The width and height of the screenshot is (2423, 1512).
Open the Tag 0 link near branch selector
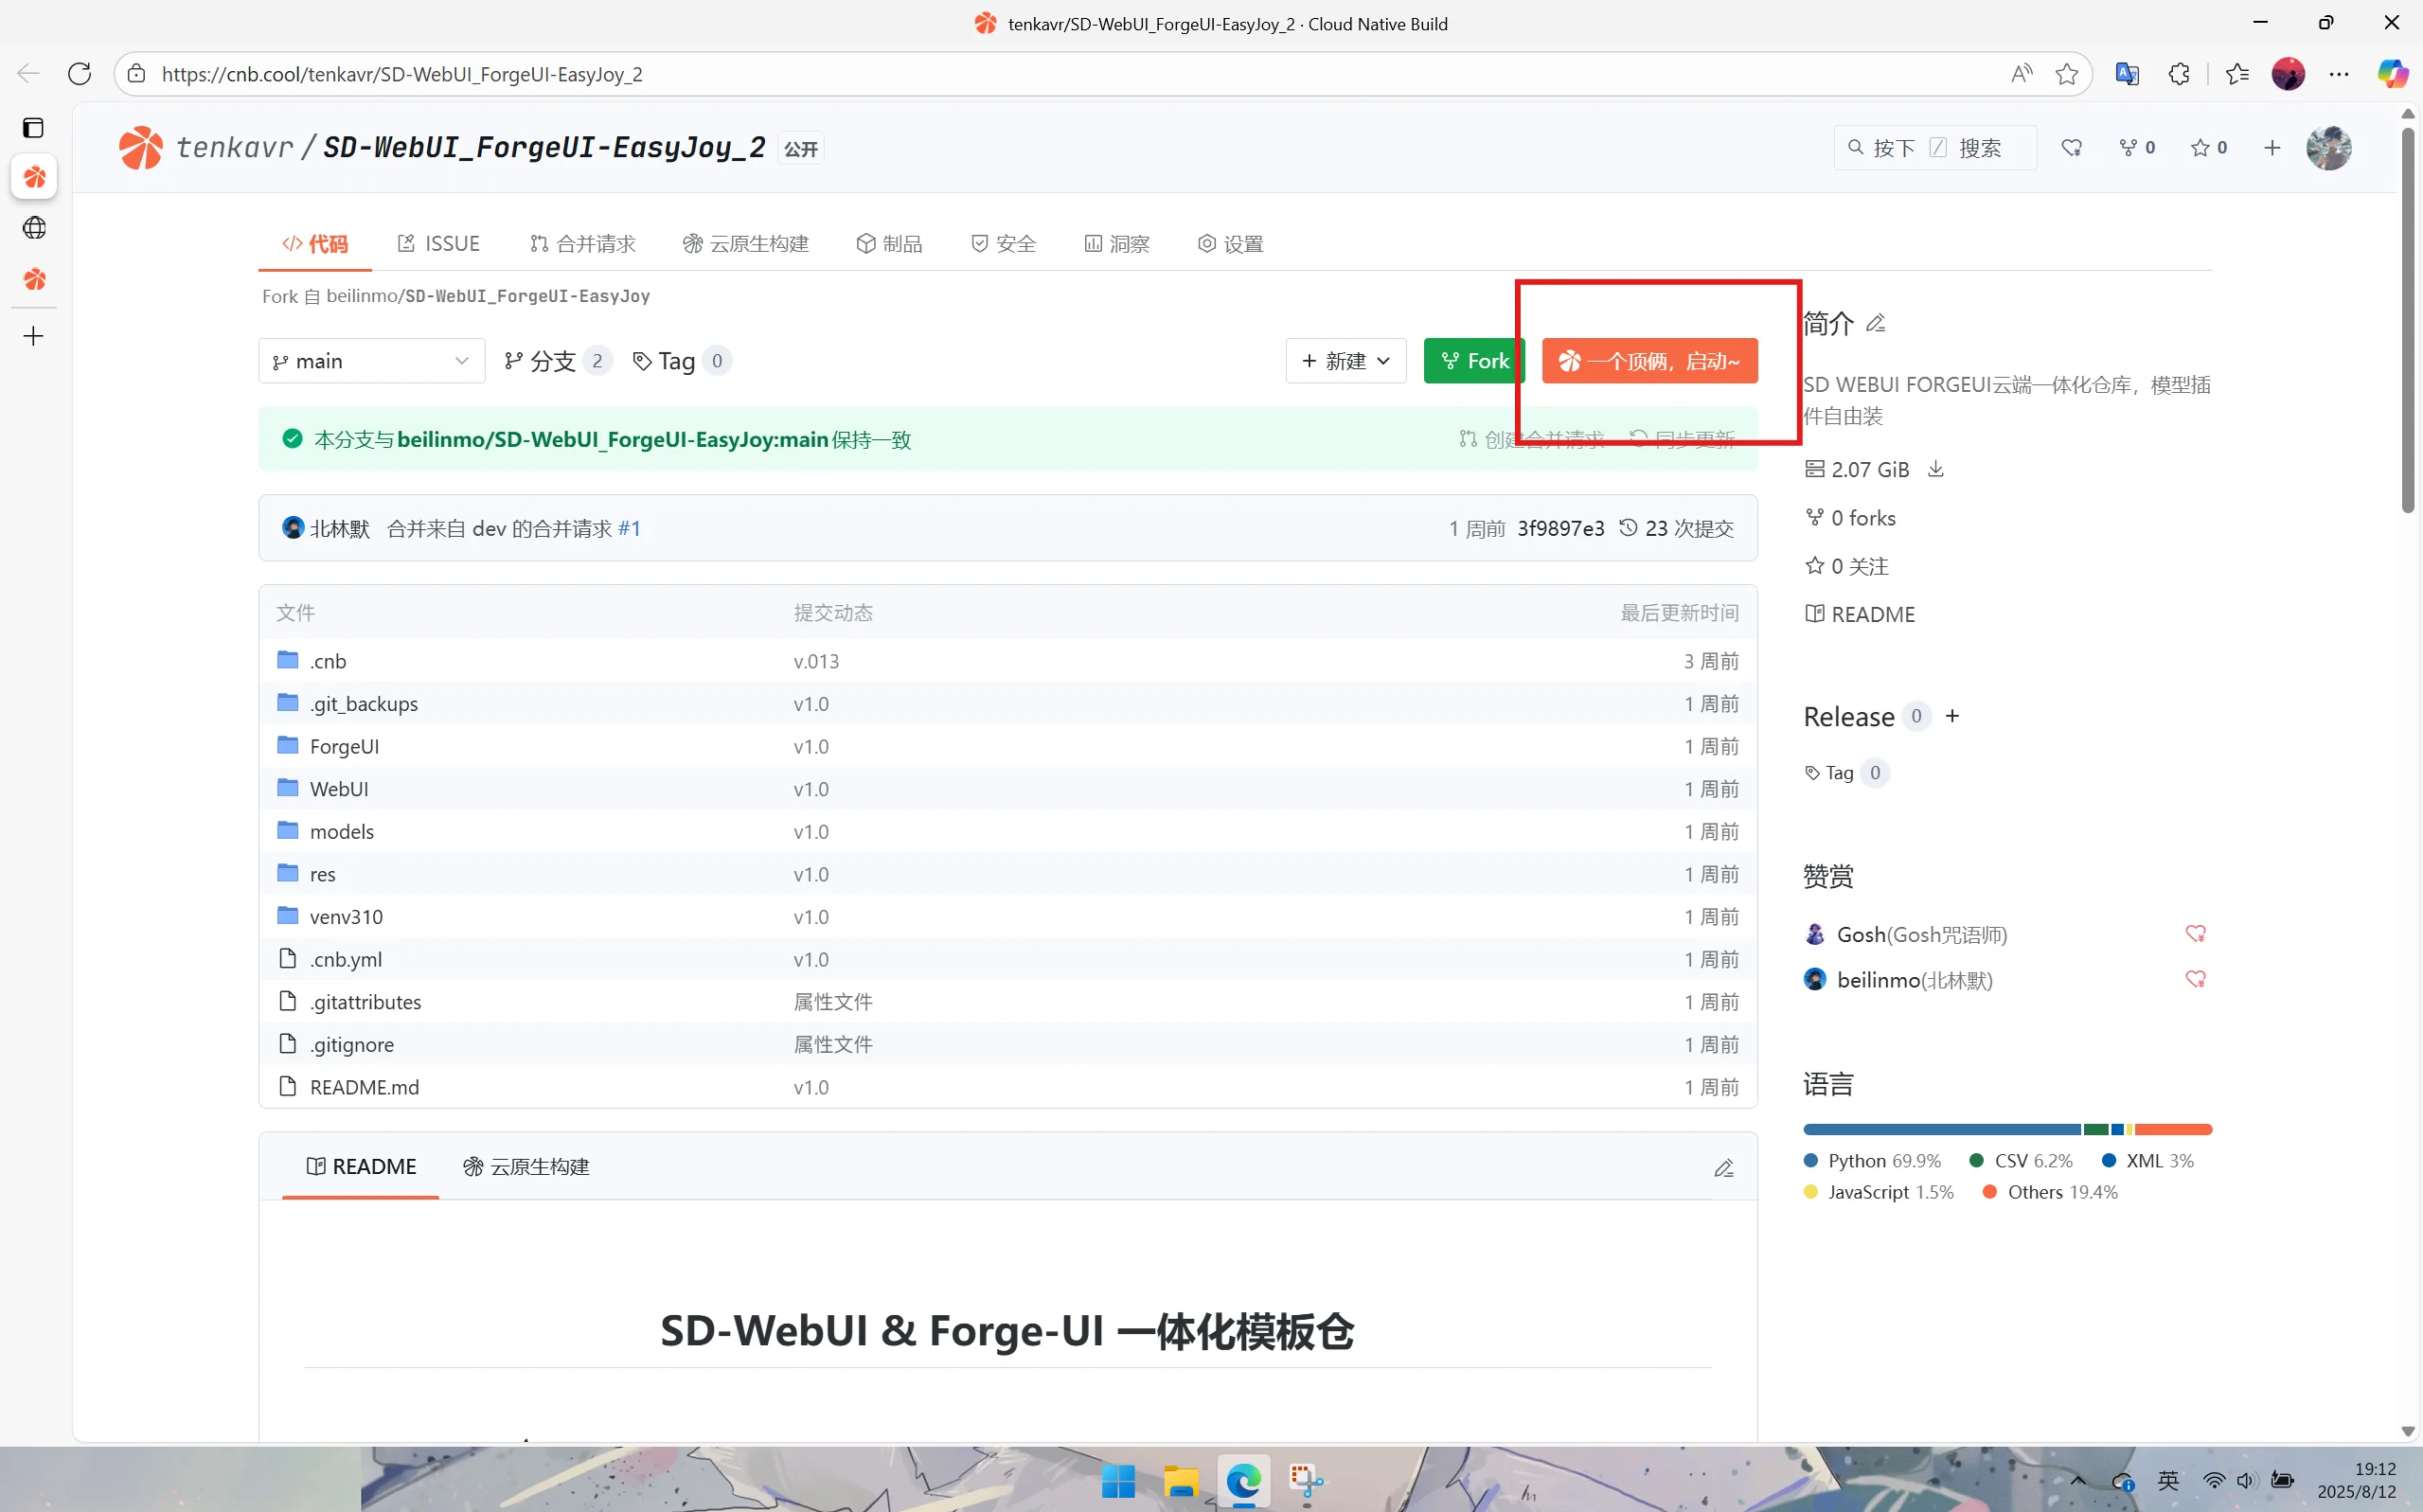(x=681, y=361)
